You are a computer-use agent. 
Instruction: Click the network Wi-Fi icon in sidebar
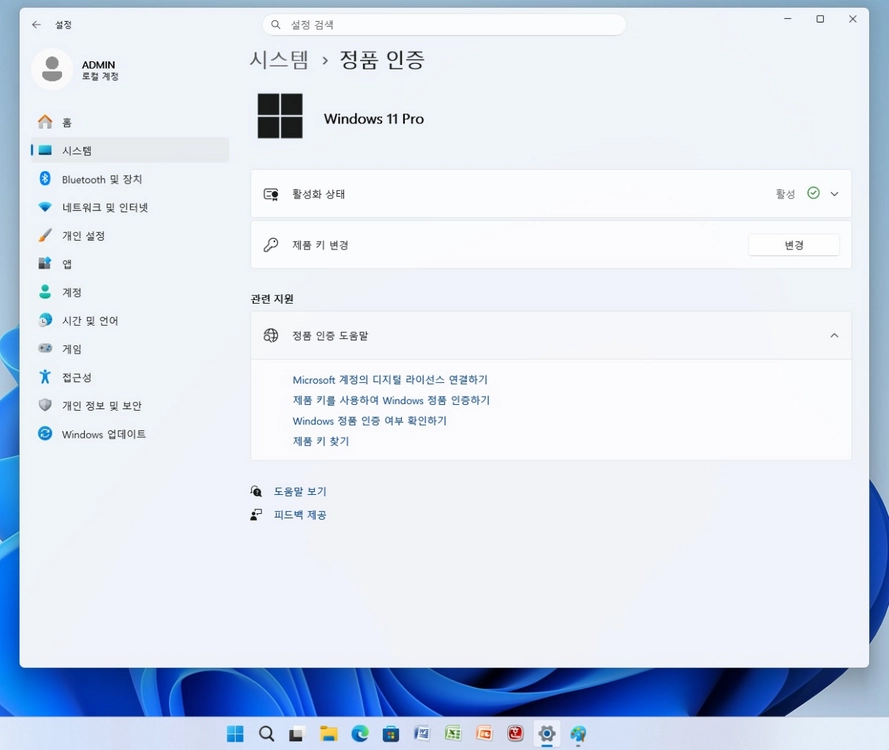click(45, 207)
